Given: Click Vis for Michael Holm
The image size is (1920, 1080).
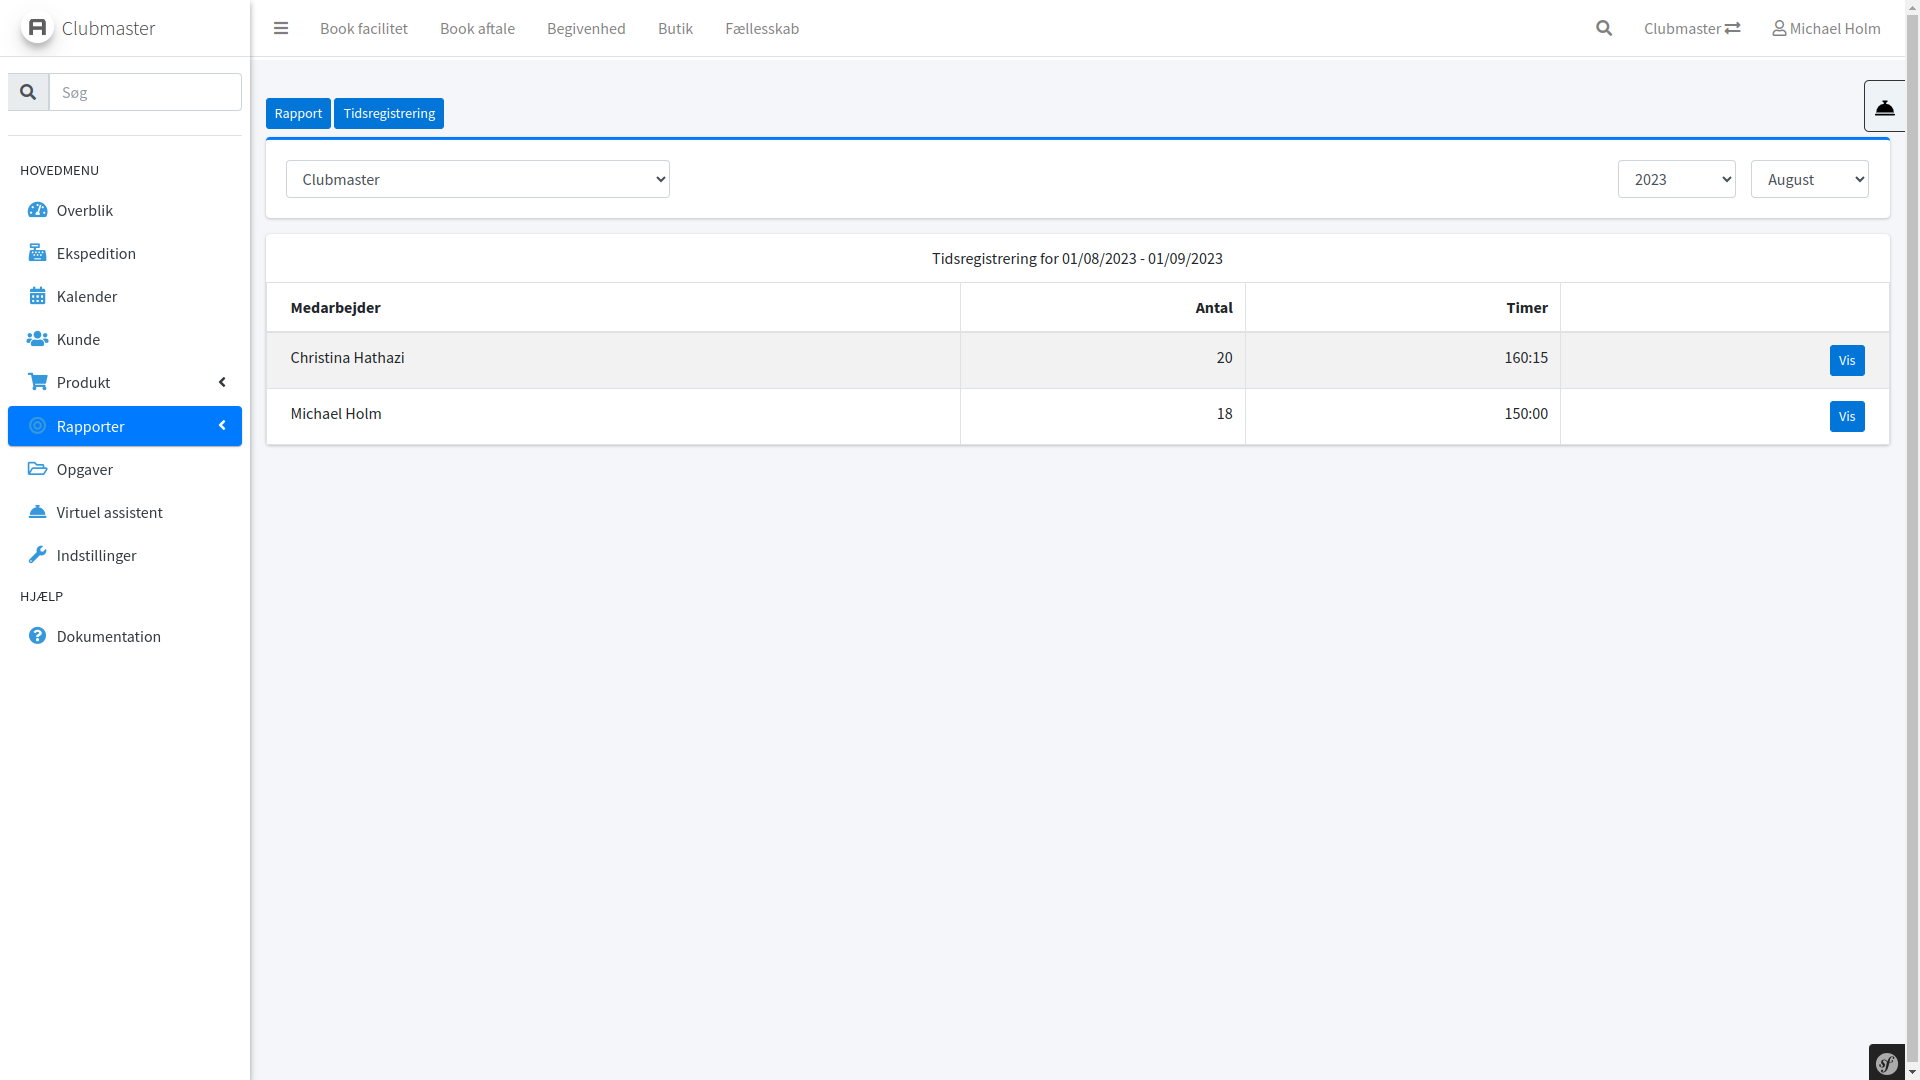Looking at the screenshot, I should pyautogui.click(x=1846, y=416).
